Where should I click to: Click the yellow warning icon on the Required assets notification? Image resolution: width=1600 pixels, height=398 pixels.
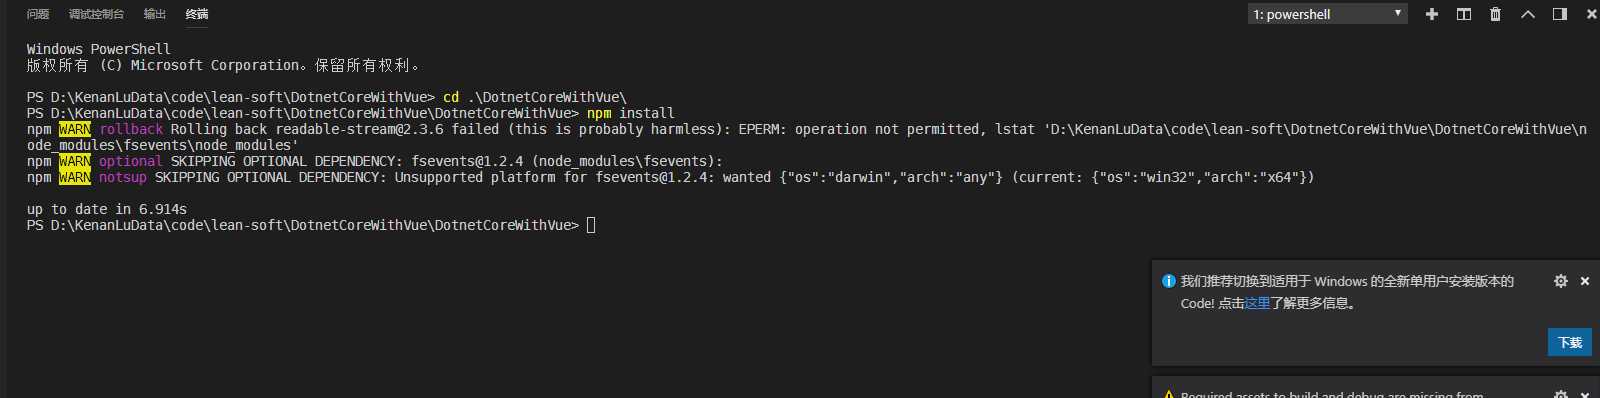1169,395
